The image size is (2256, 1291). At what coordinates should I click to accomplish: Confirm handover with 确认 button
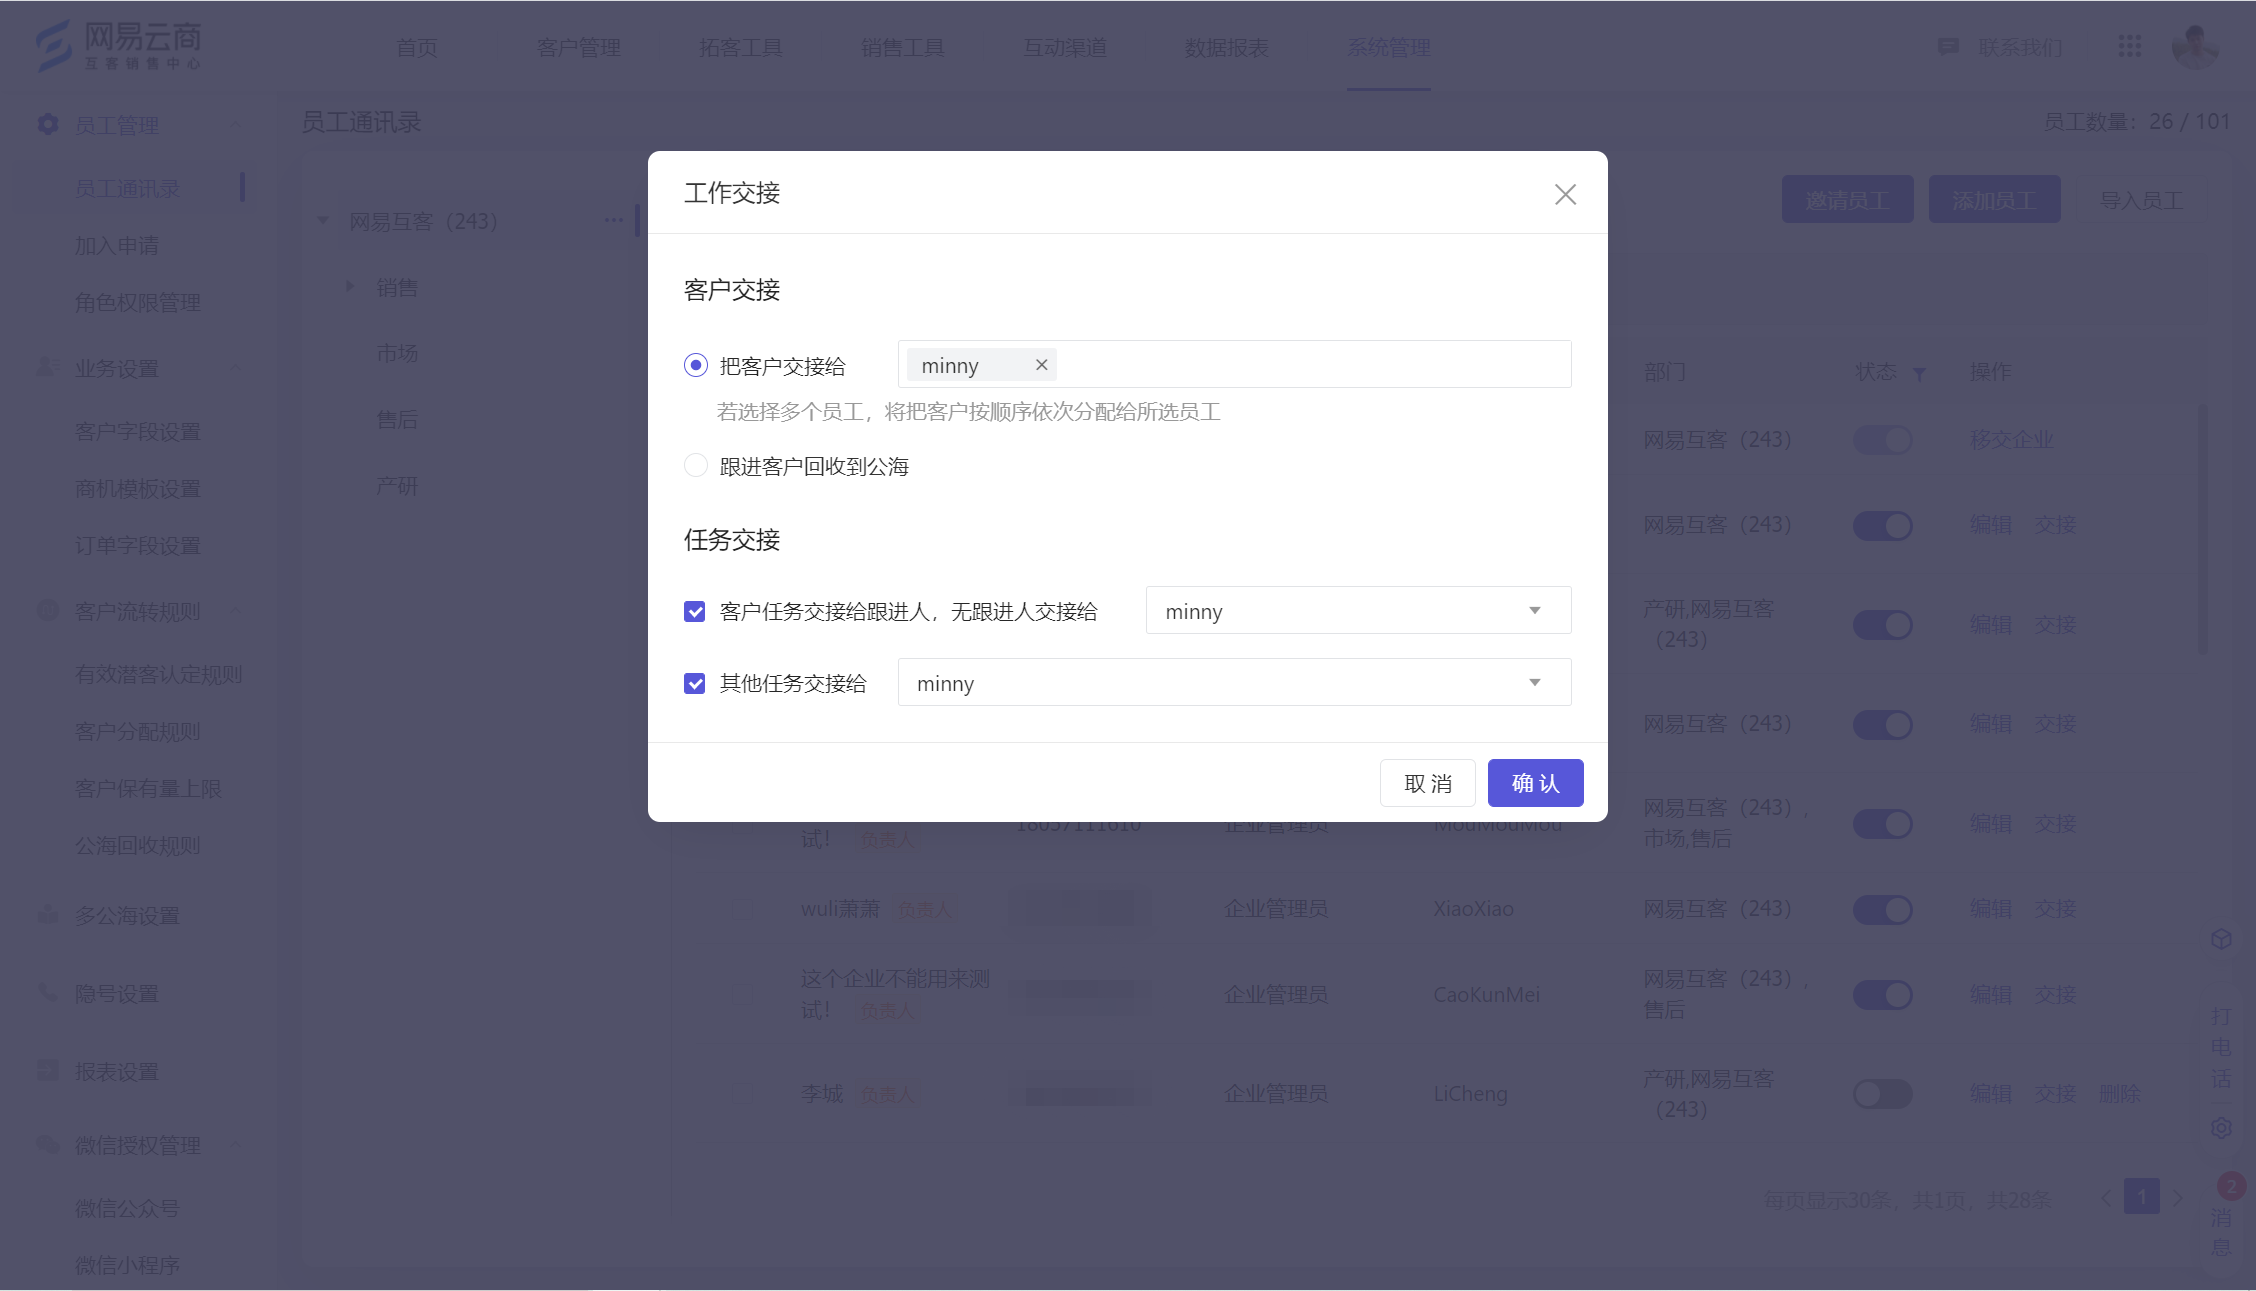pos(1535,783)
